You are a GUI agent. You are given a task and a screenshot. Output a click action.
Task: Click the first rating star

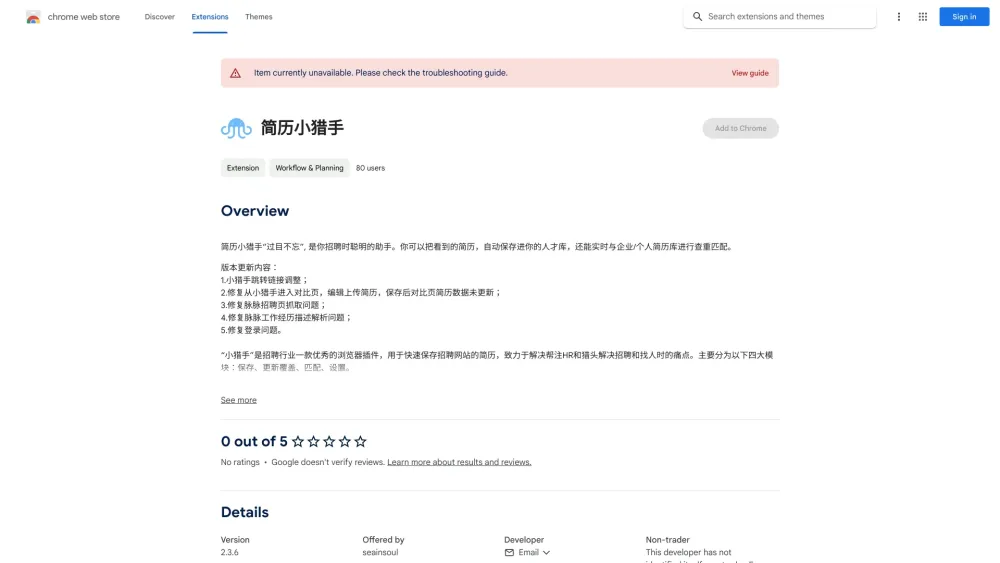pos(298,442)
